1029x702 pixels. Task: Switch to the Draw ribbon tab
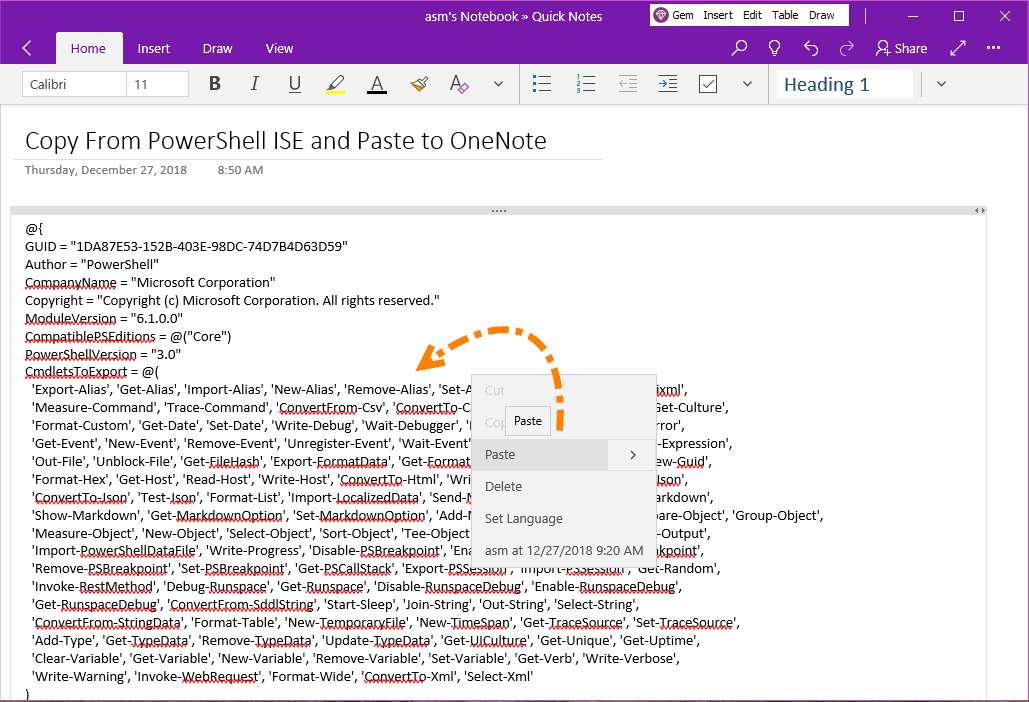pos(217,48)
